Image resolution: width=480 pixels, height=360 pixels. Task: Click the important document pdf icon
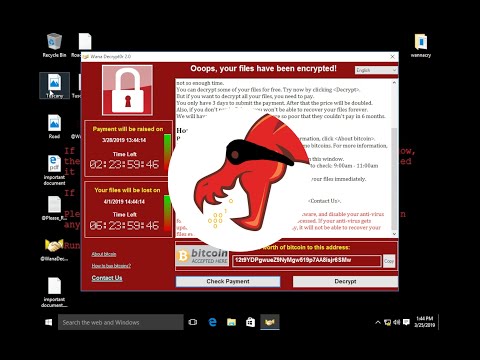pyautogui.click(x=54, y=170)
